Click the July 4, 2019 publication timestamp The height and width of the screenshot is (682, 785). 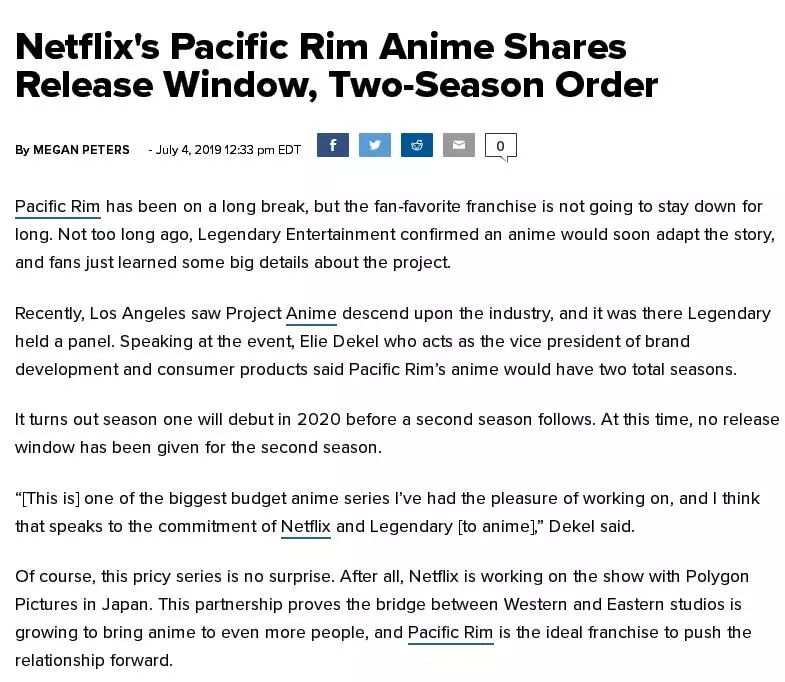(x=228, y=150)
